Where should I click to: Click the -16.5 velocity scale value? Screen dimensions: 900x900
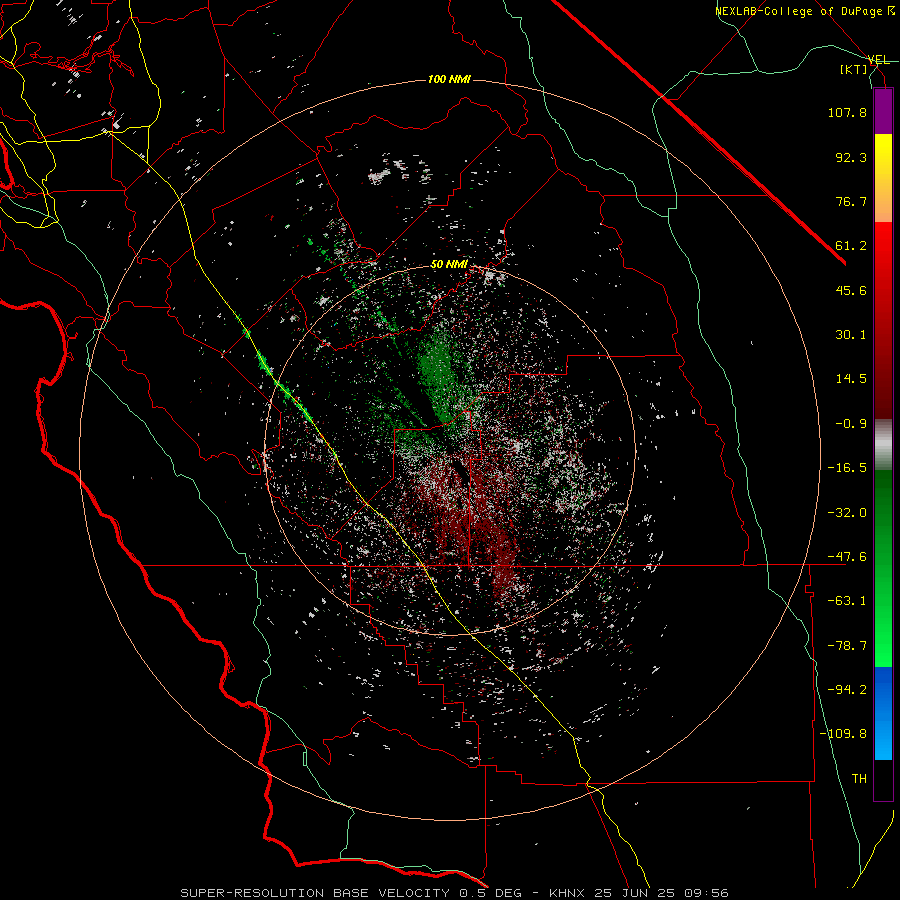click(x=847, y=468)
